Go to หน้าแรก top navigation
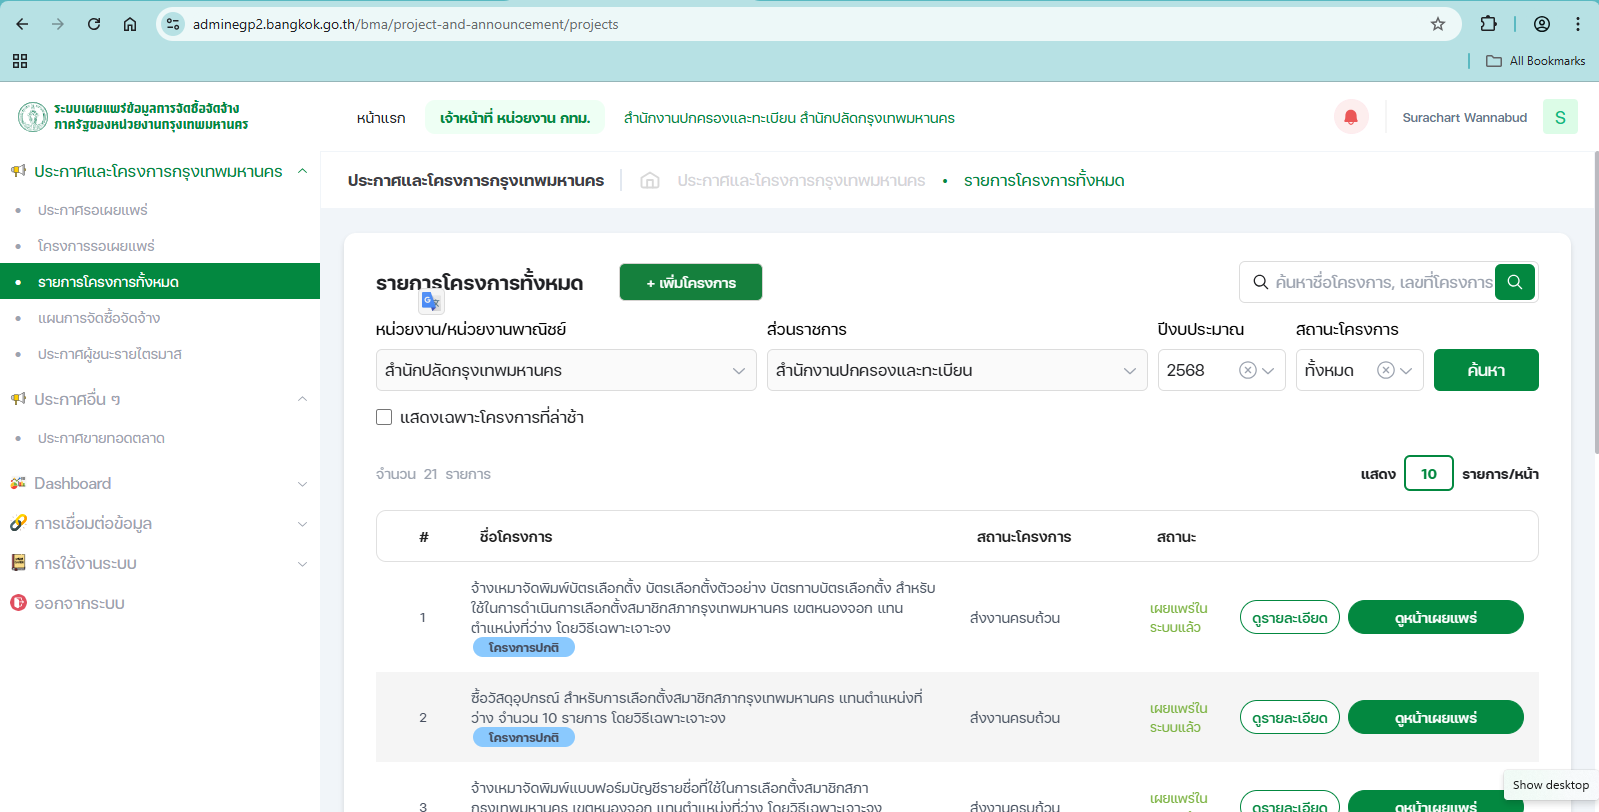Viewport: 1599px width, 812px height. (381, 118)
